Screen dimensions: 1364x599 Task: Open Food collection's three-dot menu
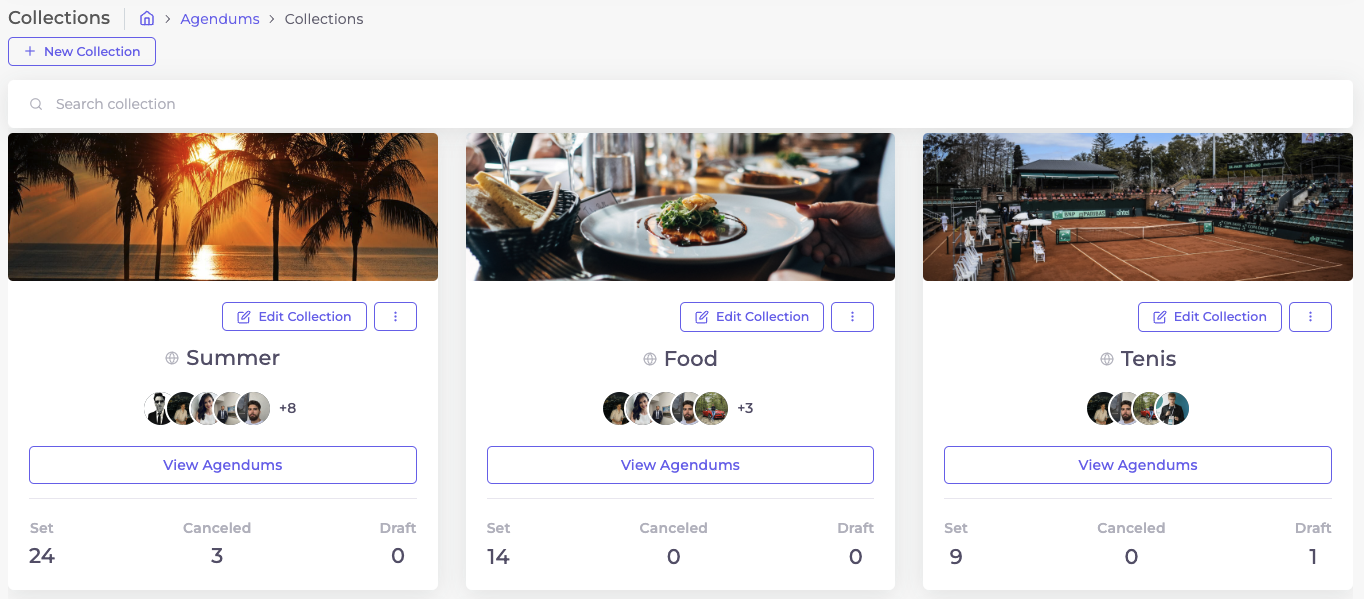852,316
